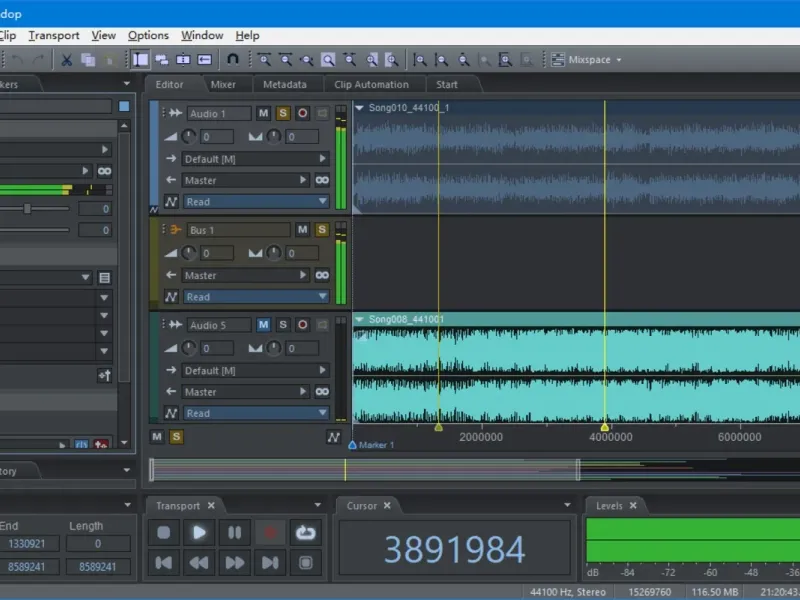Stop playback with the Stop button
The image size is (800, 600).
[x=164, y=533]
